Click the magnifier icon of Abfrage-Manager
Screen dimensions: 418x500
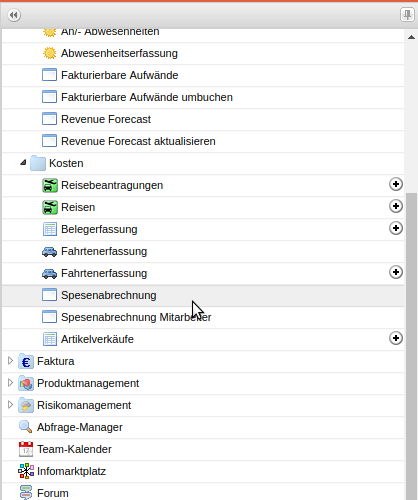point(26,427)
